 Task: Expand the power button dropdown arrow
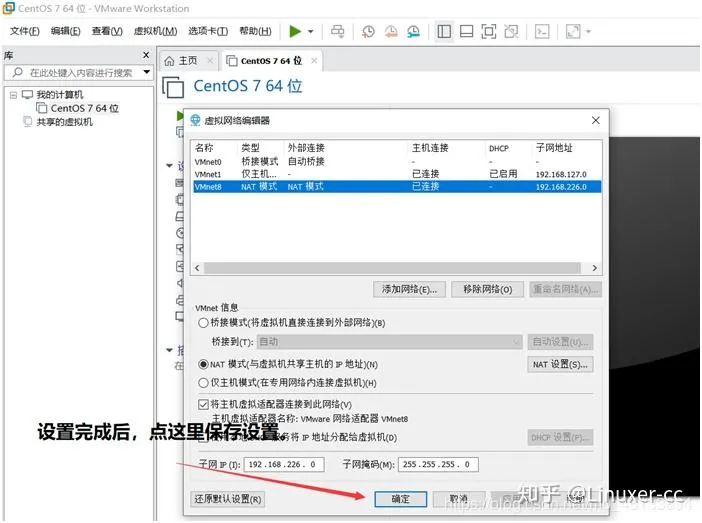point(311,32)
